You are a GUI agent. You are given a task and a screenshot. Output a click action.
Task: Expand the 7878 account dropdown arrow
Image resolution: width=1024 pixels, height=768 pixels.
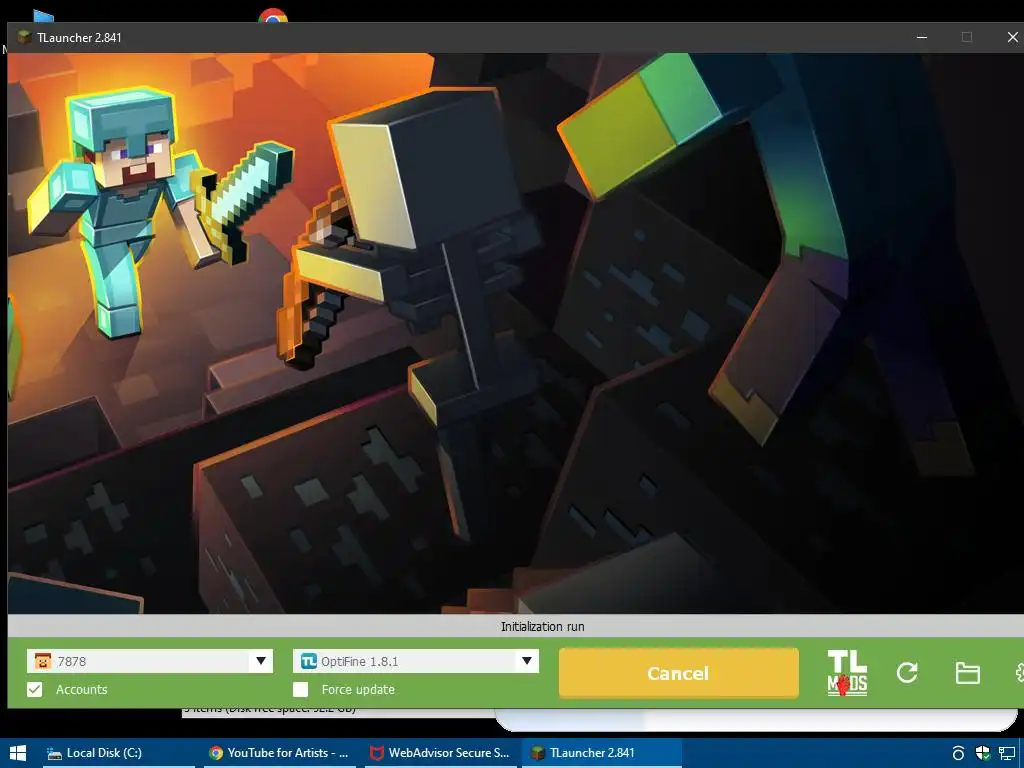[x=261, y=661]
